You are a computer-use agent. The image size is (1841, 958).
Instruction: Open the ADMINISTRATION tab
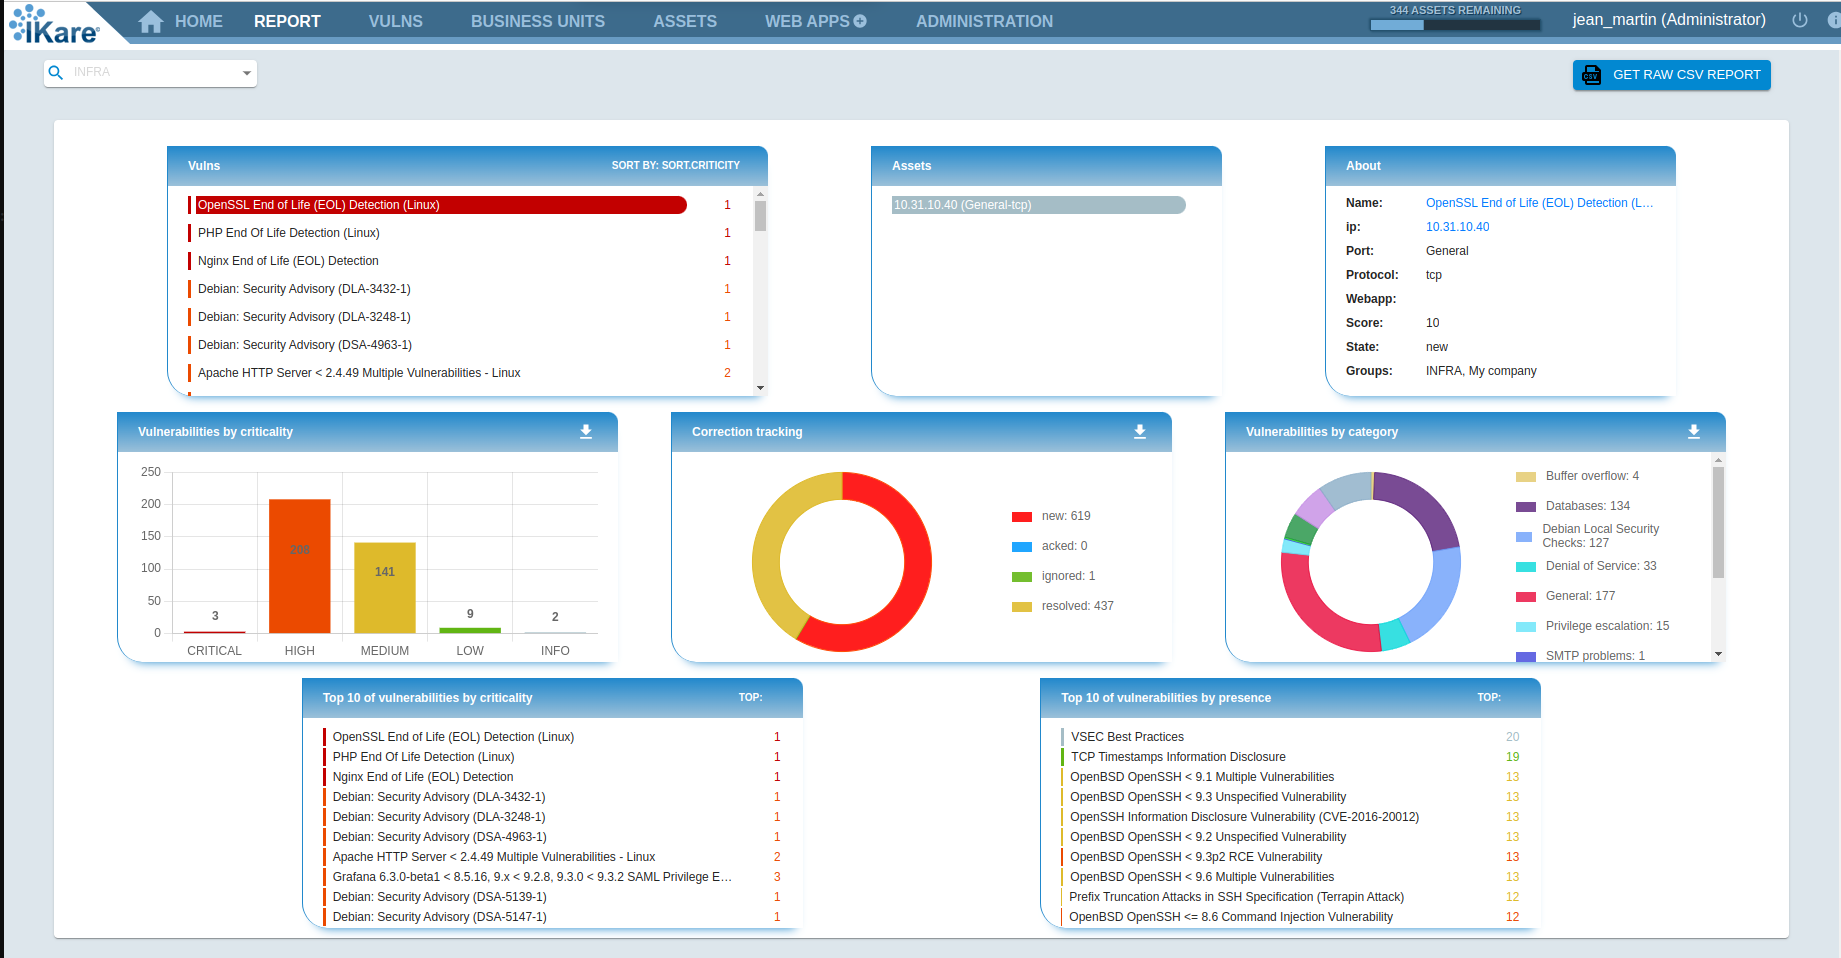coord(984,21)
